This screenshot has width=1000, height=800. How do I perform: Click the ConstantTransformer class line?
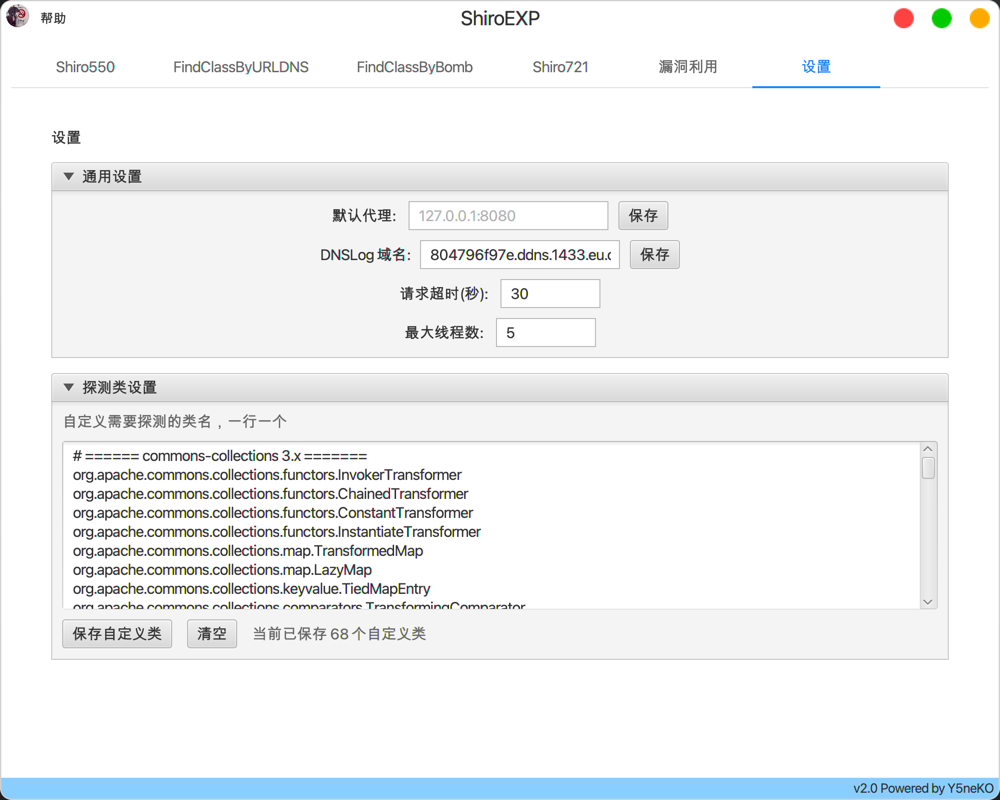click(x=273, y=513)
